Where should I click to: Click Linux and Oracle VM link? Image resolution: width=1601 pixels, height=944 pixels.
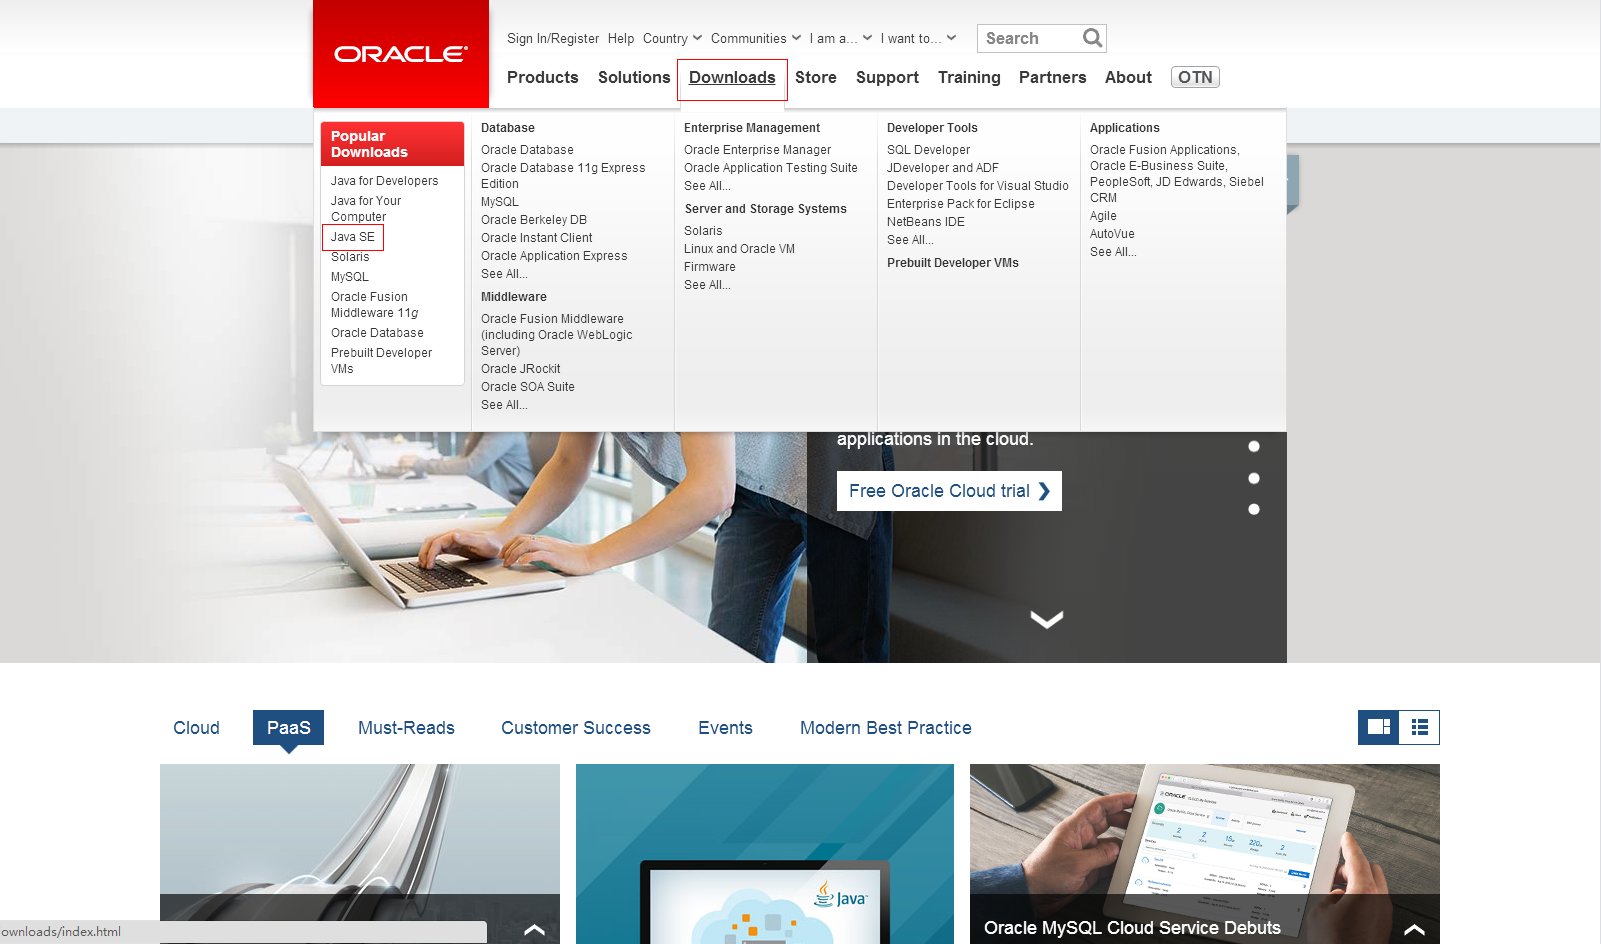740,249
